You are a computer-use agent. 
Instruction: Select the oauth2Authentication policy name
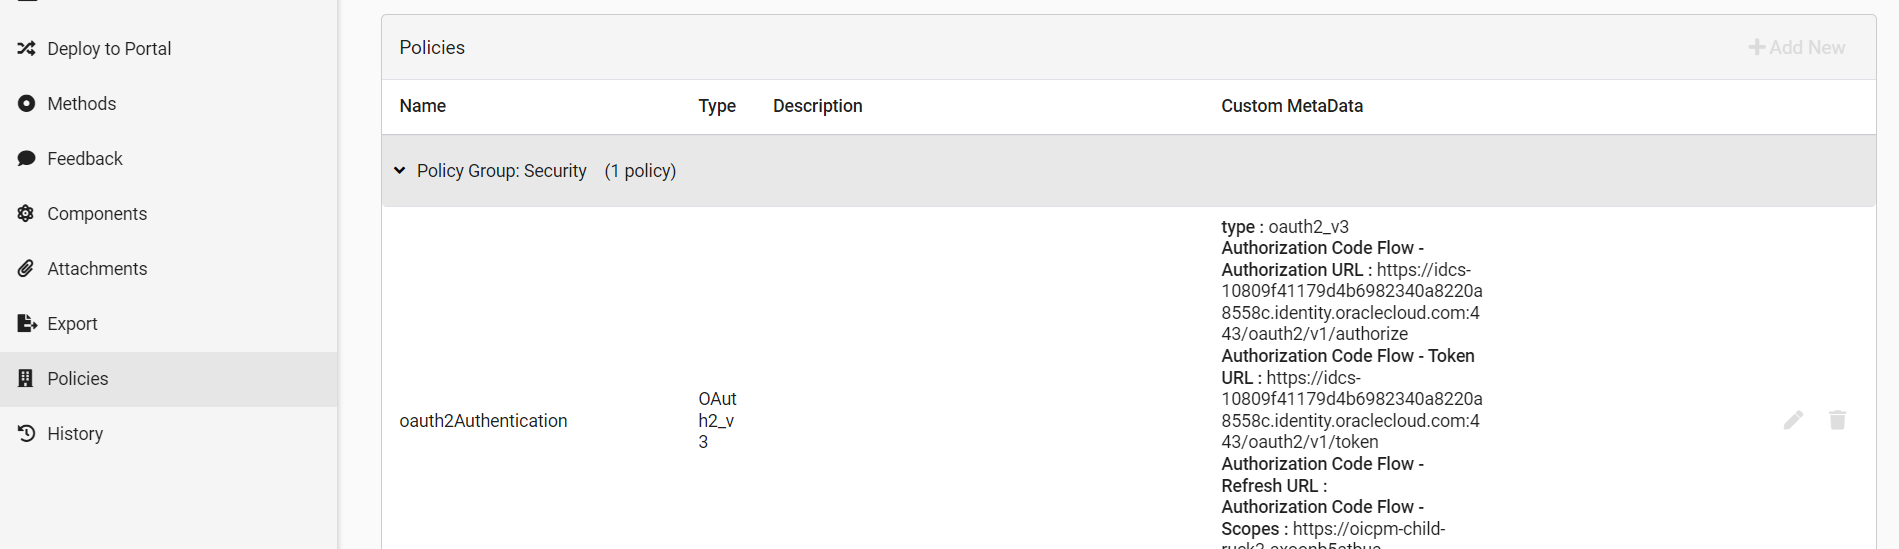point(483,421)
